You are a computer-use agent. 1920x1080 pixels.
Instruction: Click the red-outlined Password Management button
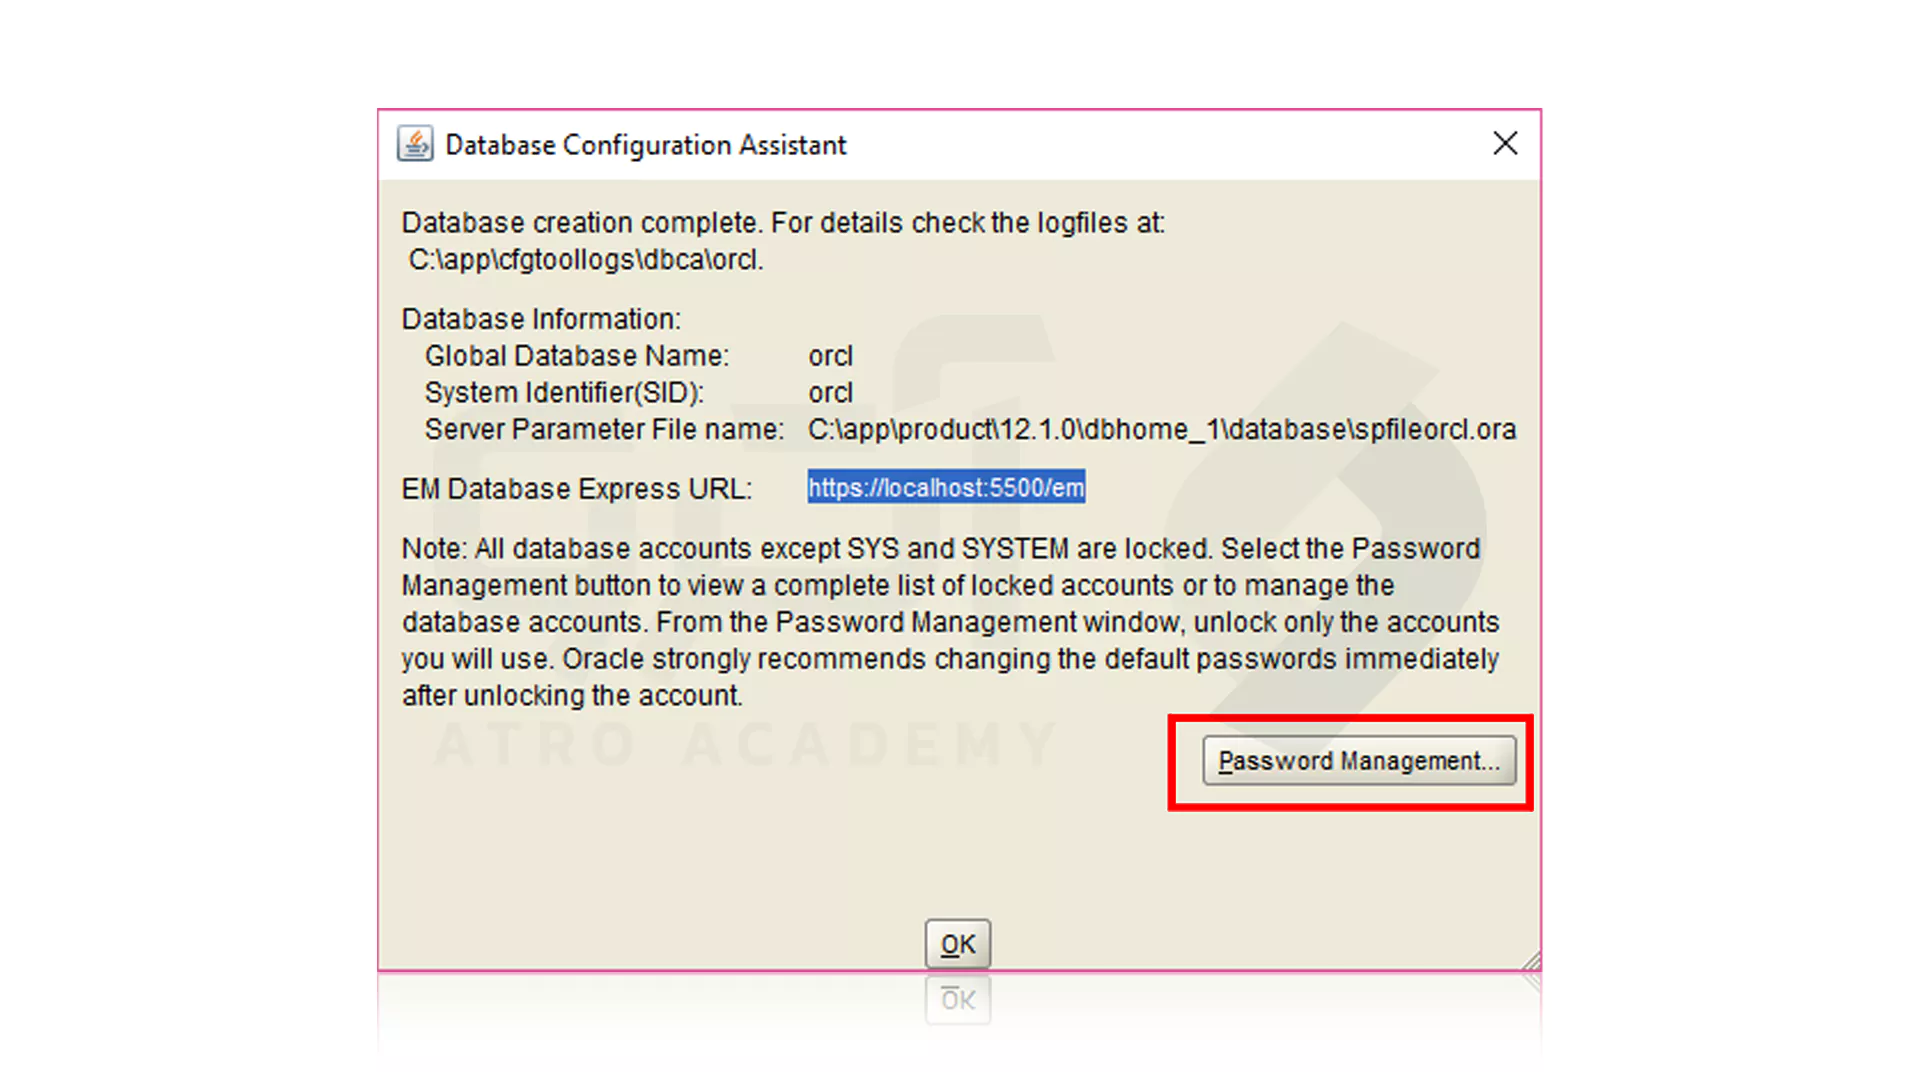[1358, 761]
